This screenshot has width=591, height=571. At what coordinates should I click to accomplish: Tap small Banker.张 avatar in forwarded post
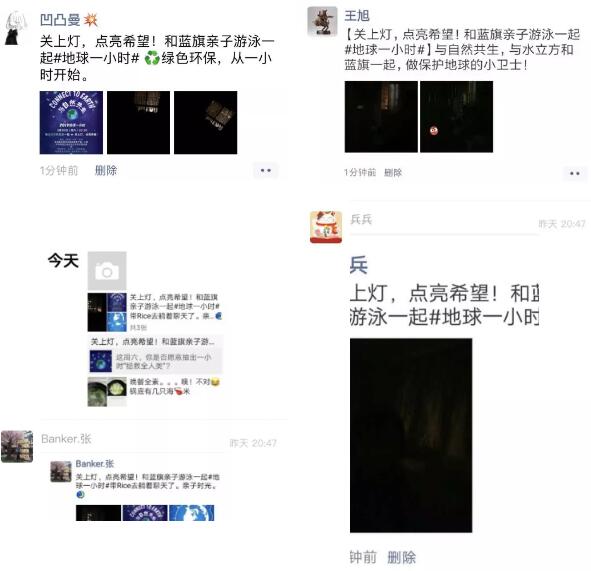61,471
